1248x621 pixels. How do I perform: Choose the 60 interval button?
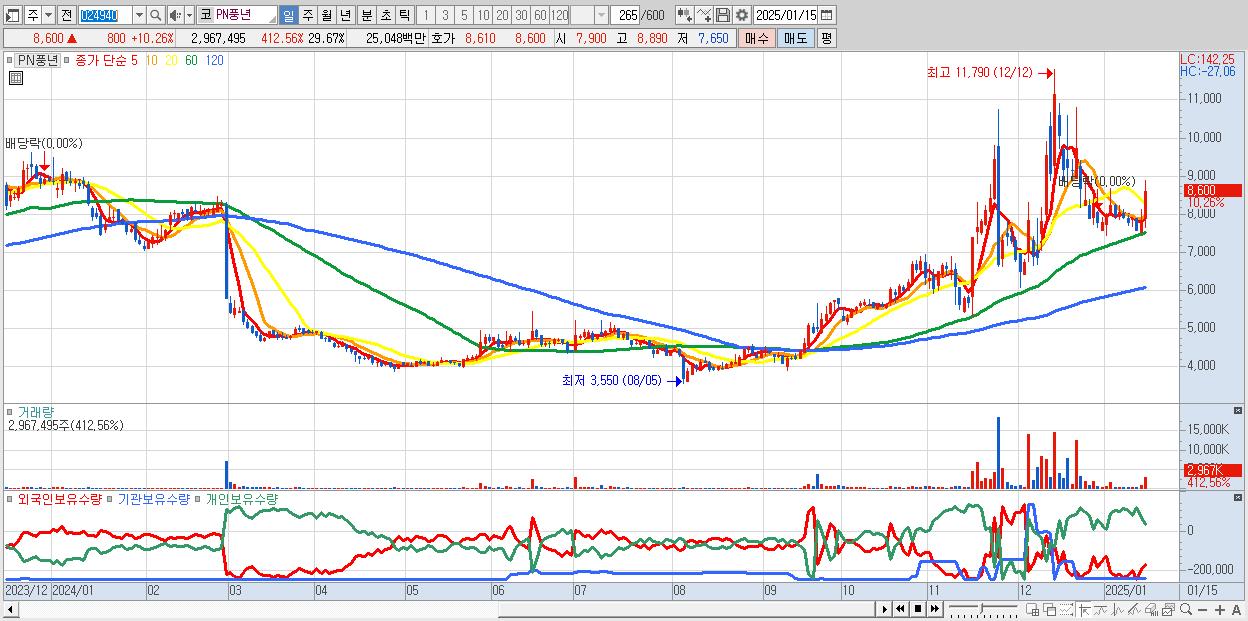click(540, 15)
